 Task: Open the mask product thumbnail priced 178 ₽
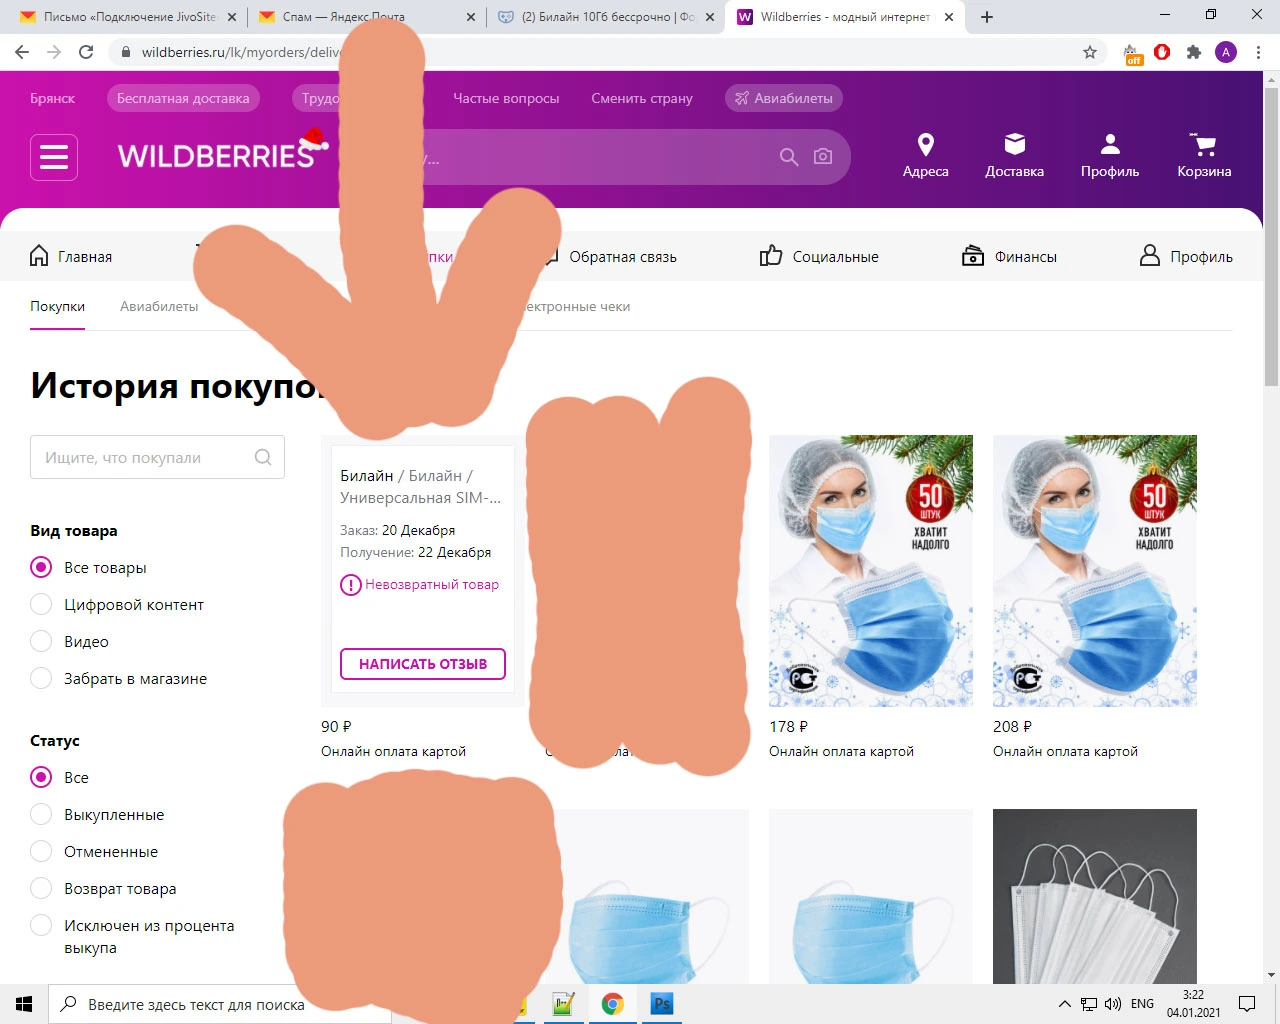pyautogui.click(x=871, y=571)
